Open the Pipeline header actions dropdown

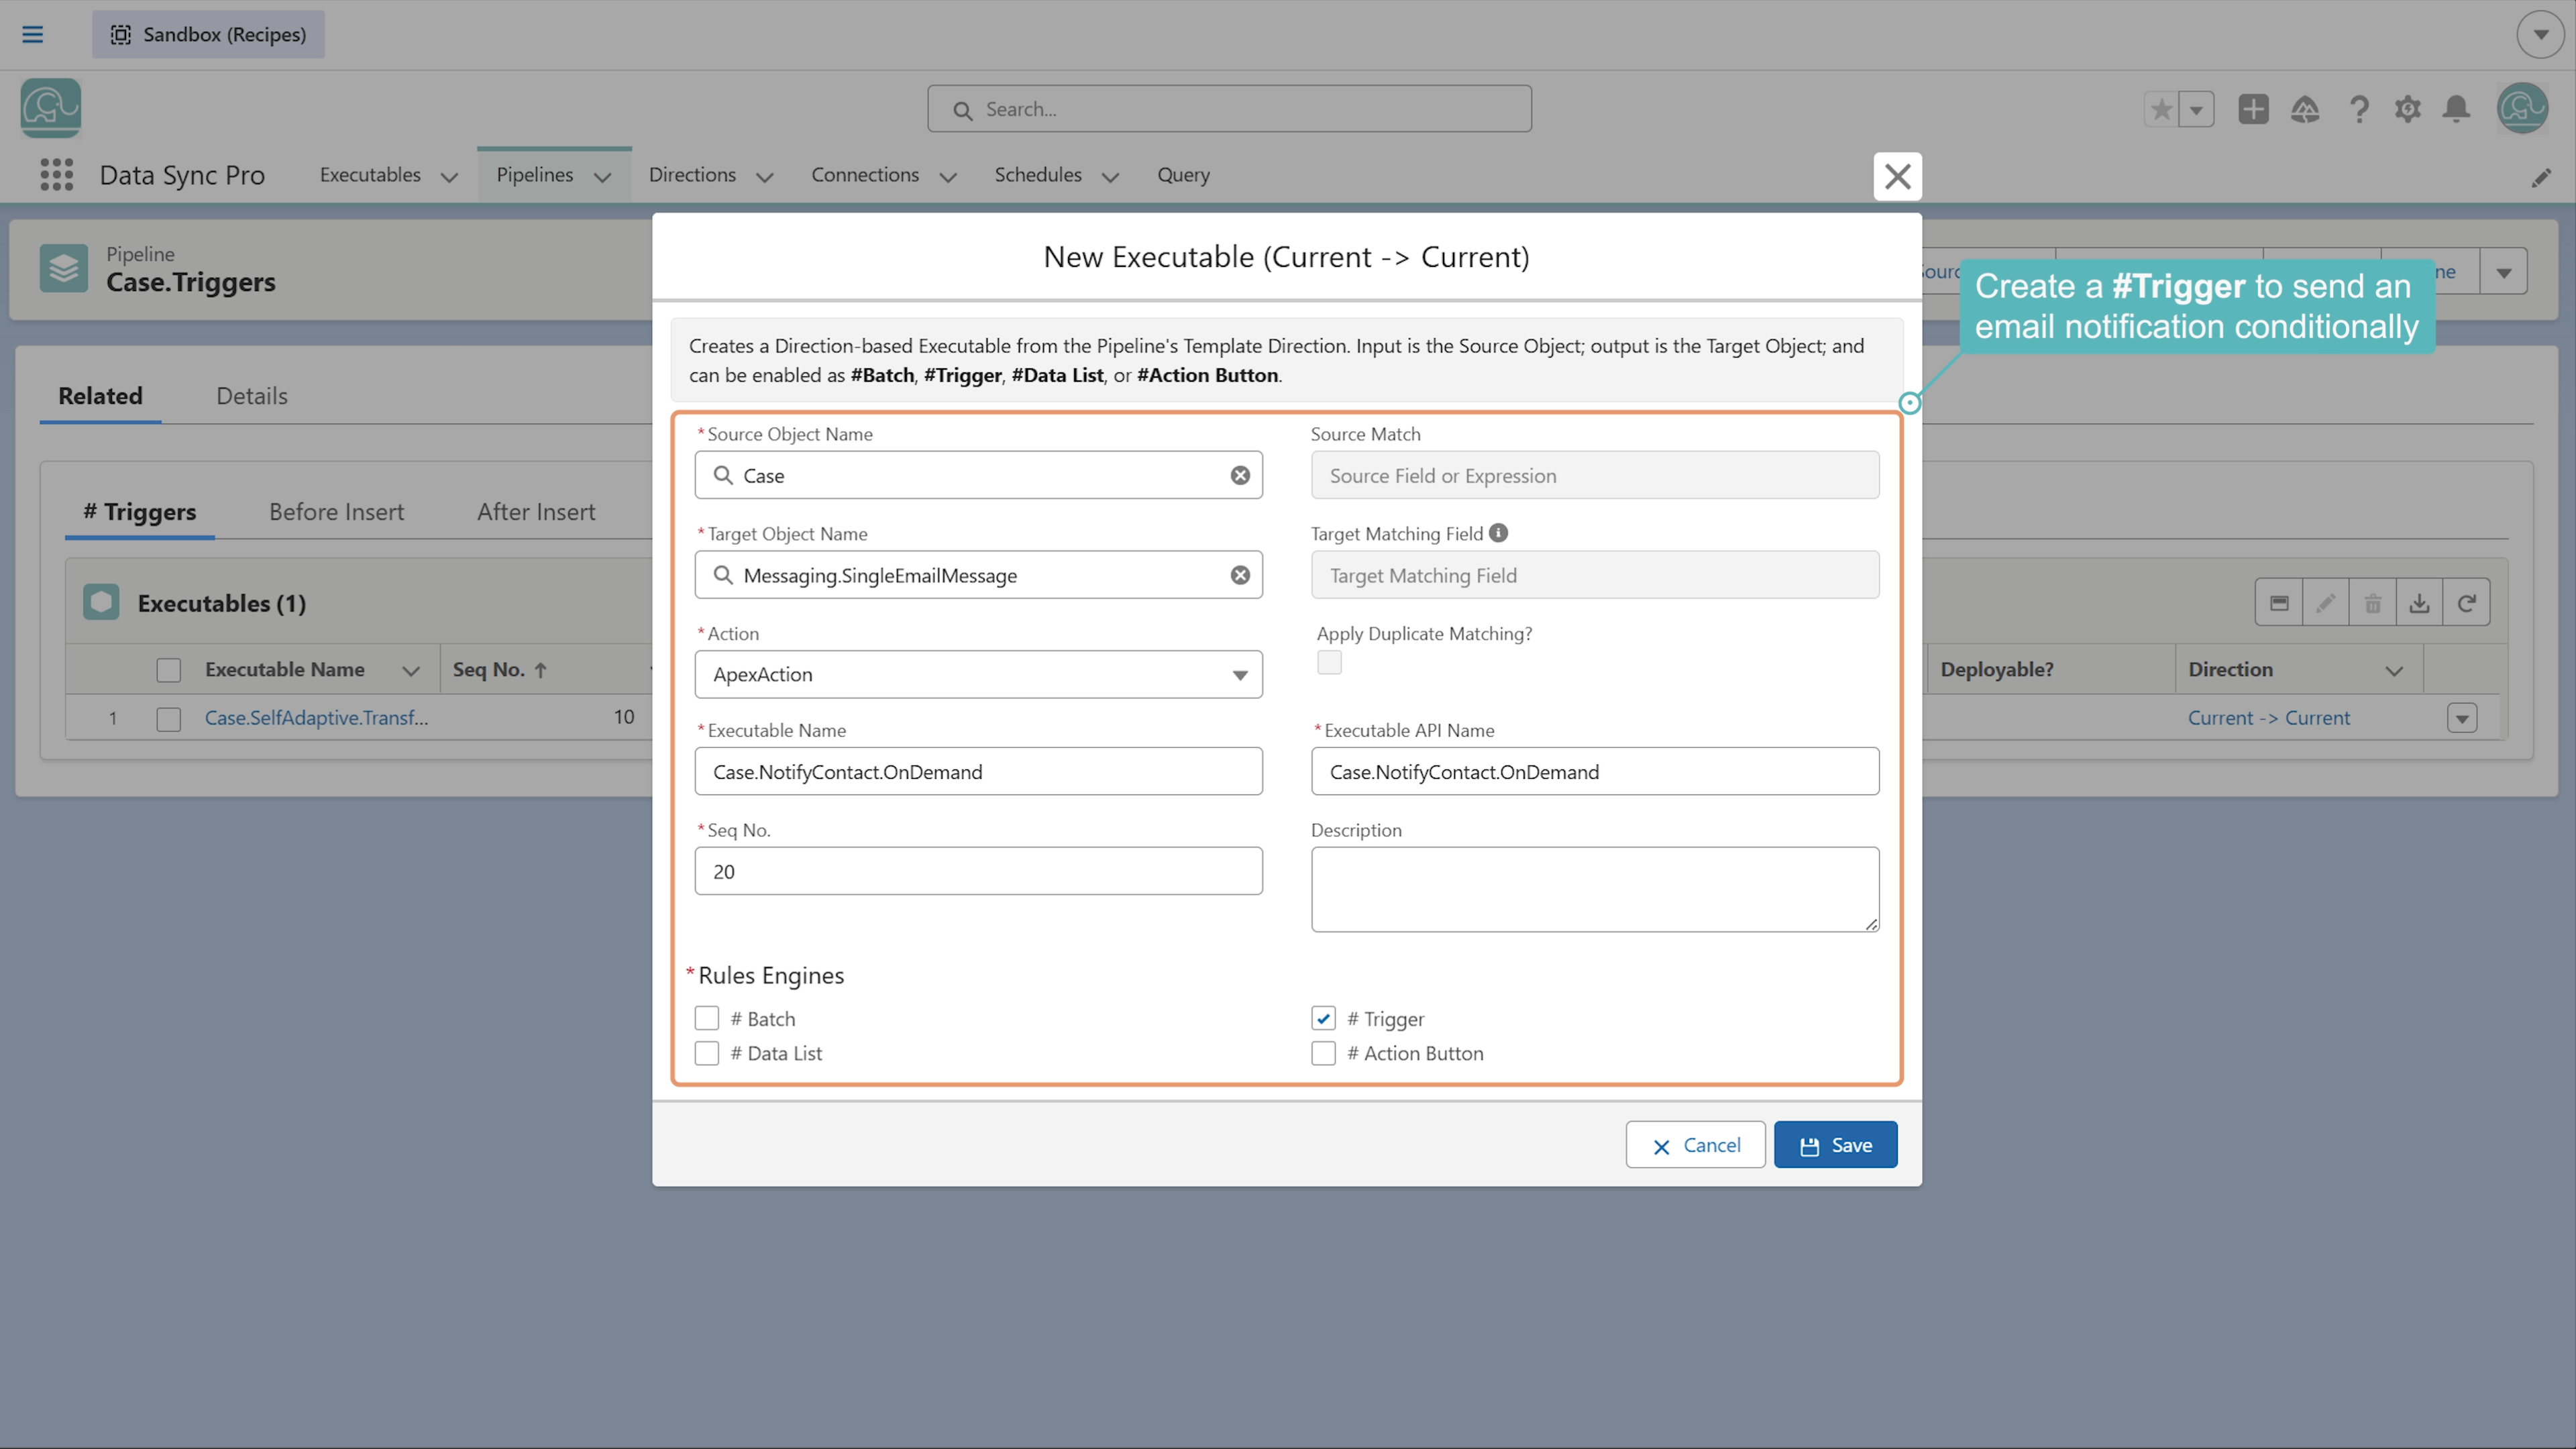tap(2504, 272)
